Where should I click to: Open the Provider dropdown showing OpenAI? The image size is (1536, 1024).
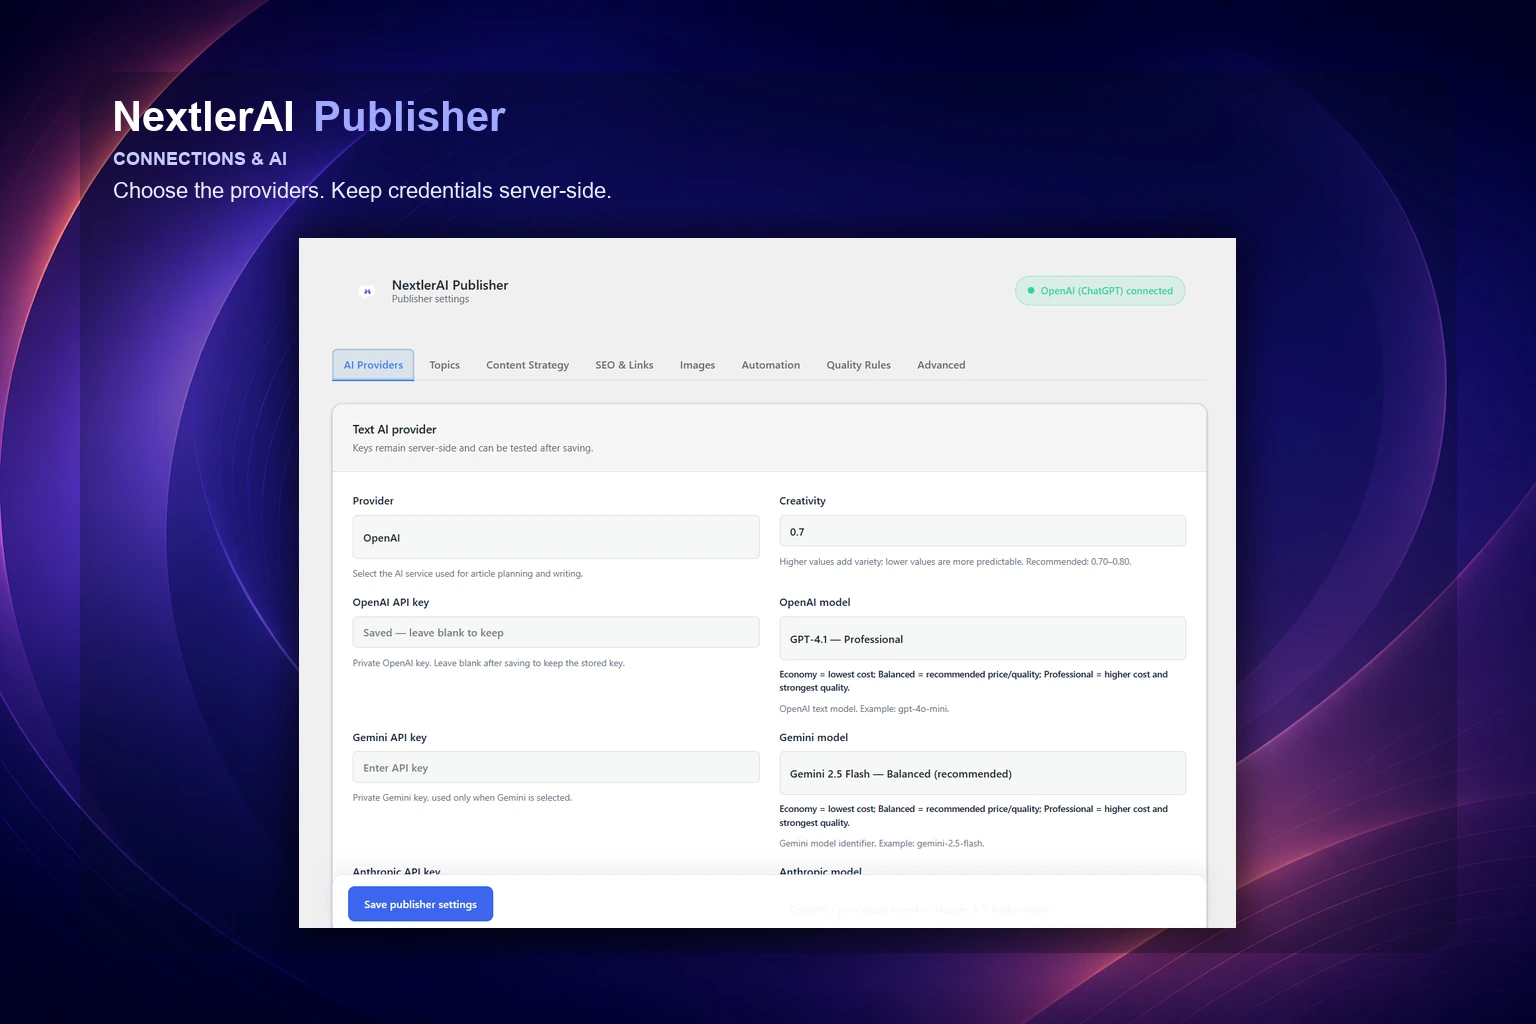[556, 537]
